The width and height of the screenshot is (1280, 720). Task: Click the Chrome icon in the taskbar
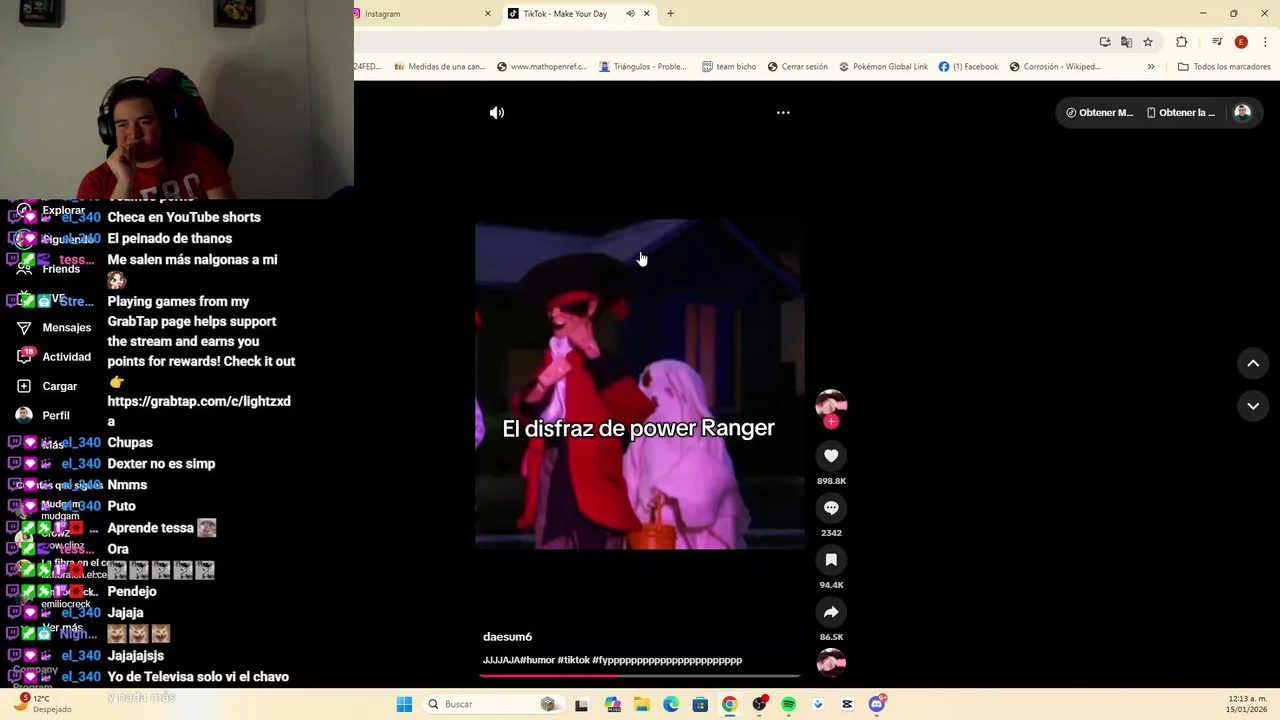tap(729, 704)
